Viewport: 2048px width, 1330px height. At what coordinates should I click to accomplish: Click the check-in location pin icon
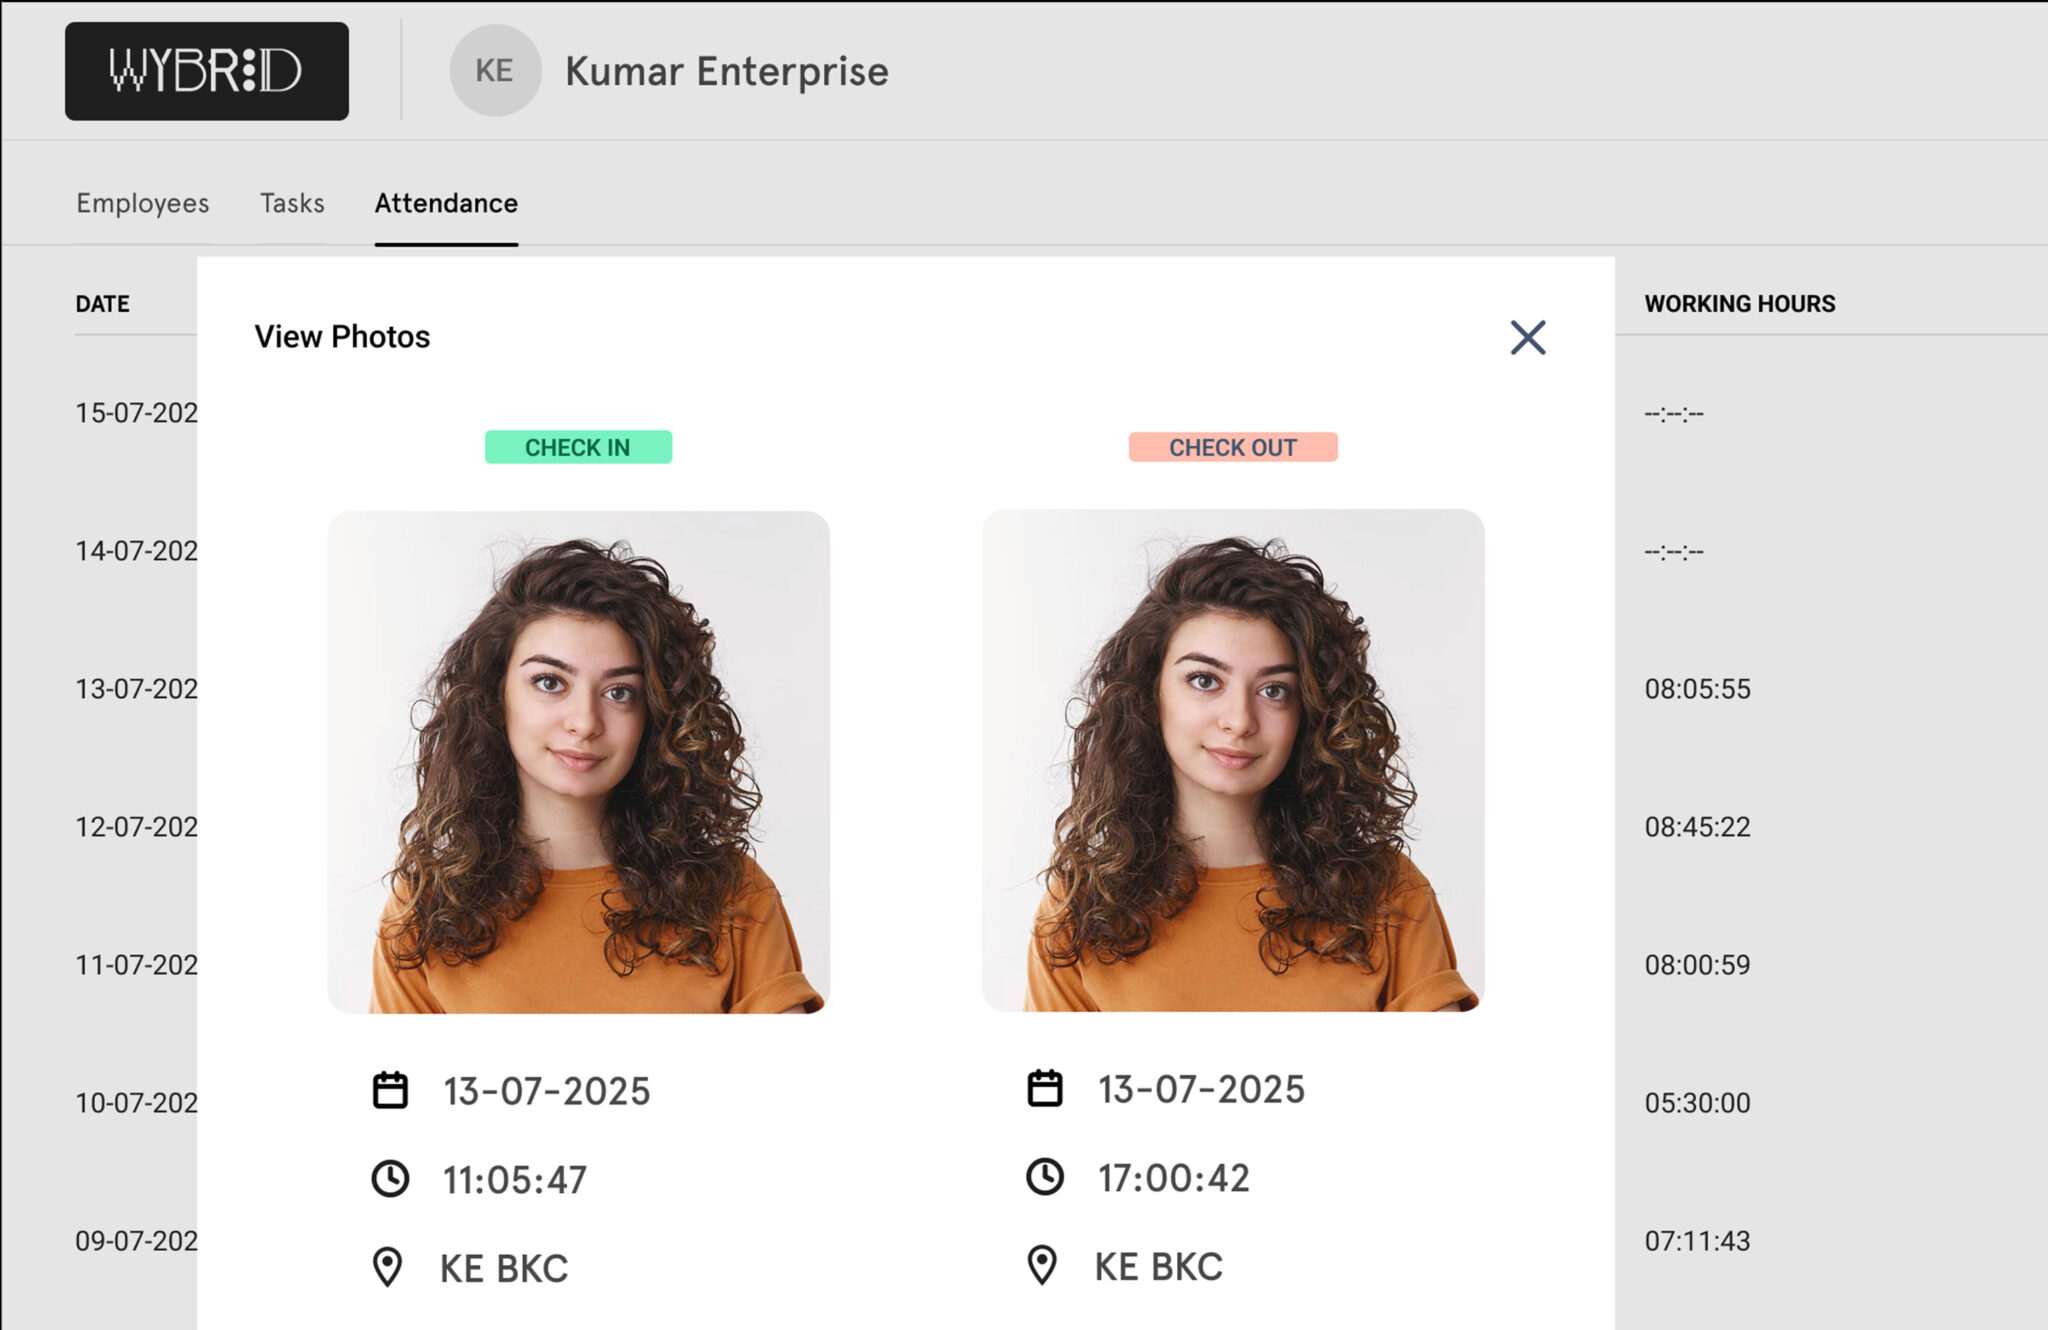pos(388,1267)
